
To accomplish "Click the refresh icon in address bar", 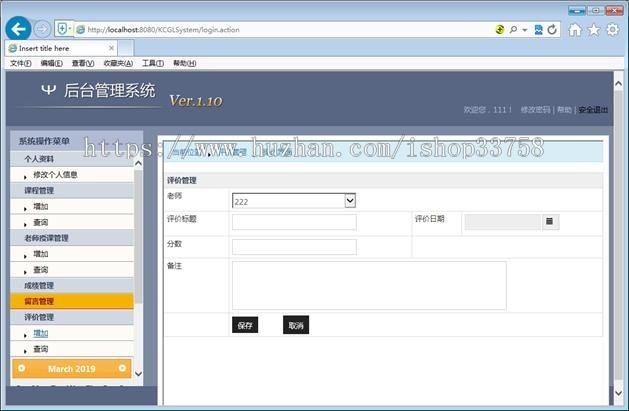I will coord(552,29).
